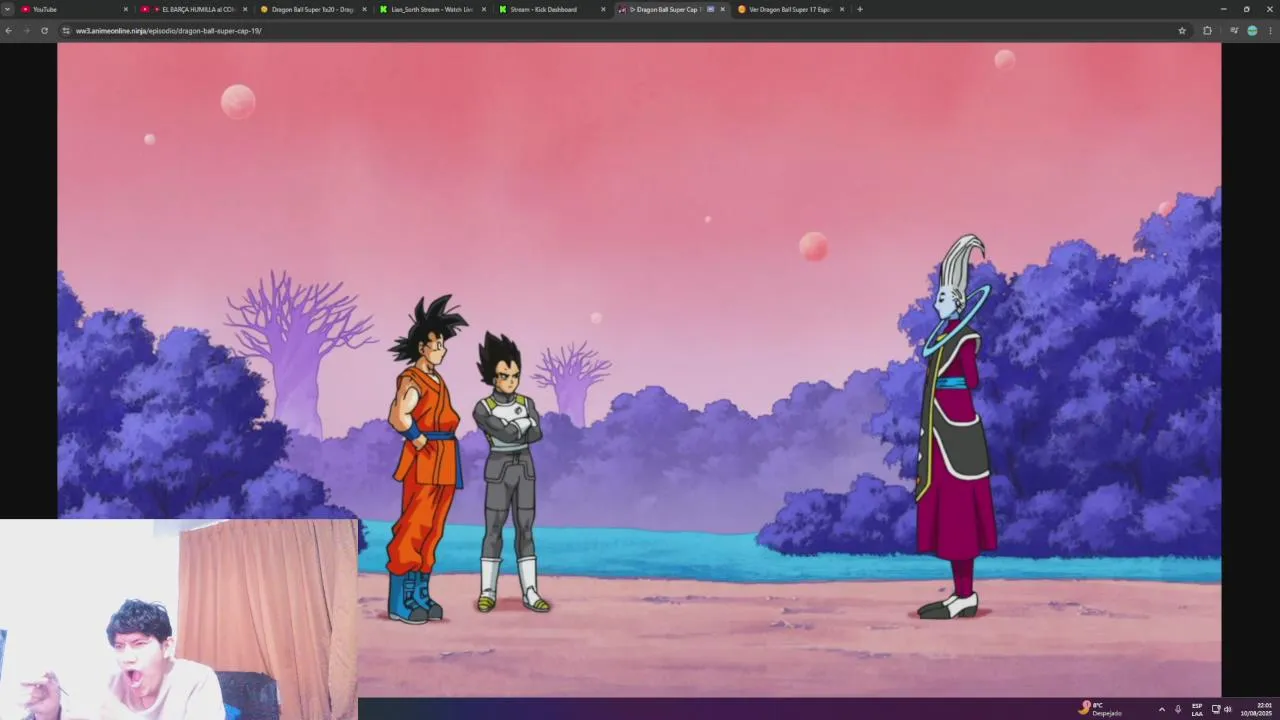Image resolution: width=1280 pixels, height=720 pixels.
Task: Change the ESP LAA keyboard language
Action: click(x=1197, y=709)
